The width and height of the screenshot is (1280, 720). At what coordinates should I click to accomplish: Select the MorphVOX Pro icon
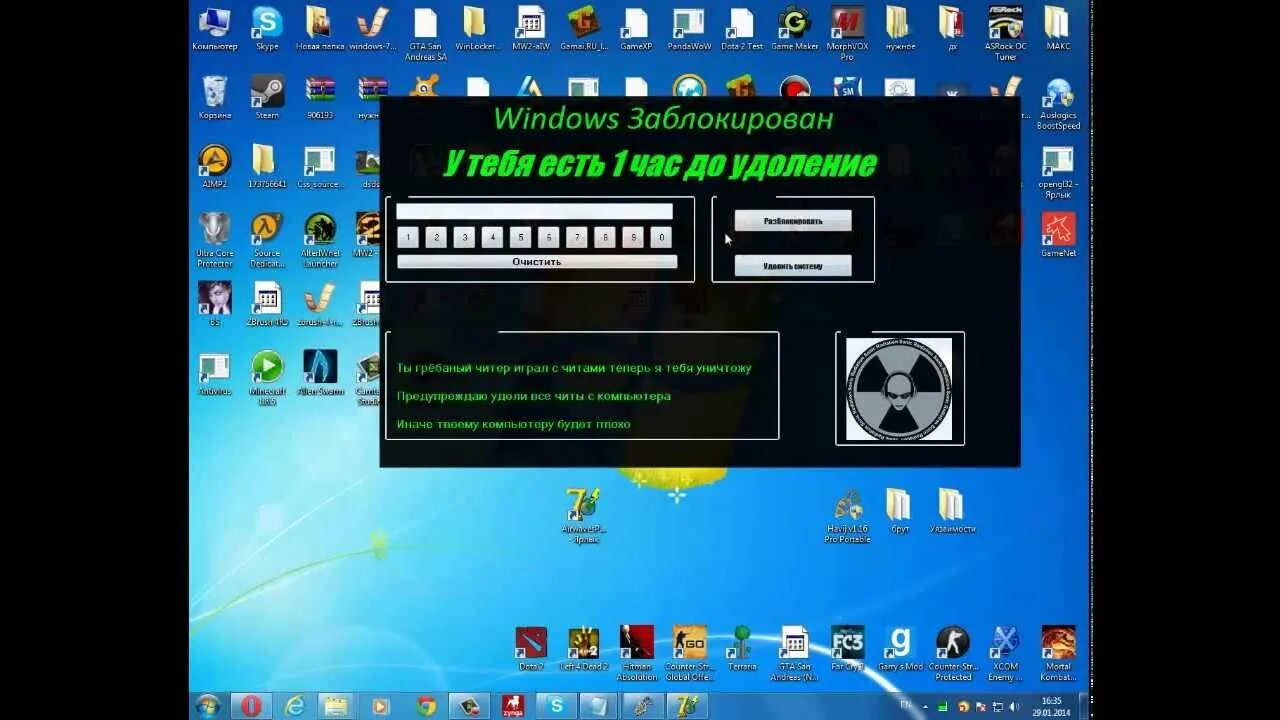(x=847, y=34)
